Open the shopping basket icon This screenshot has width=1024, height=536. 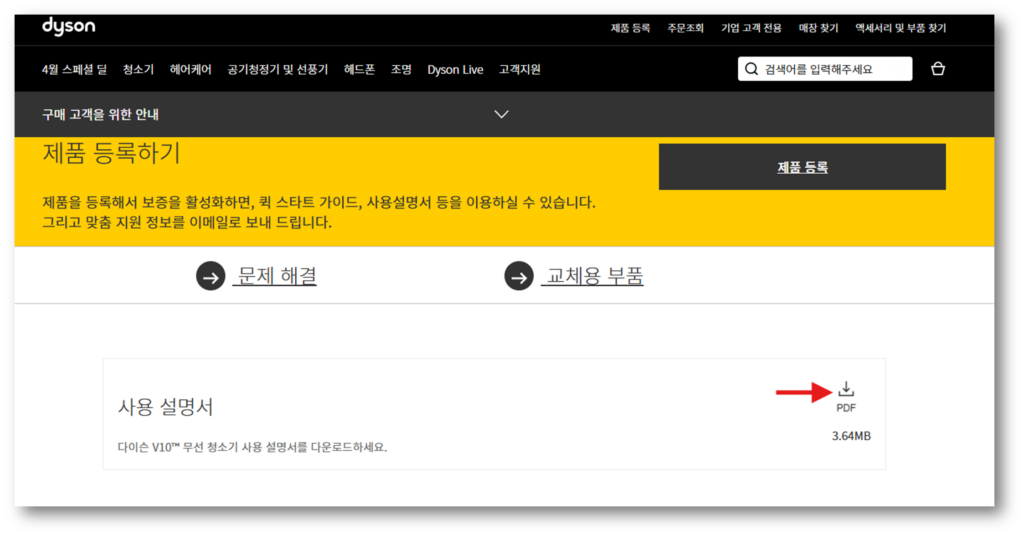(x=938, y=69)
